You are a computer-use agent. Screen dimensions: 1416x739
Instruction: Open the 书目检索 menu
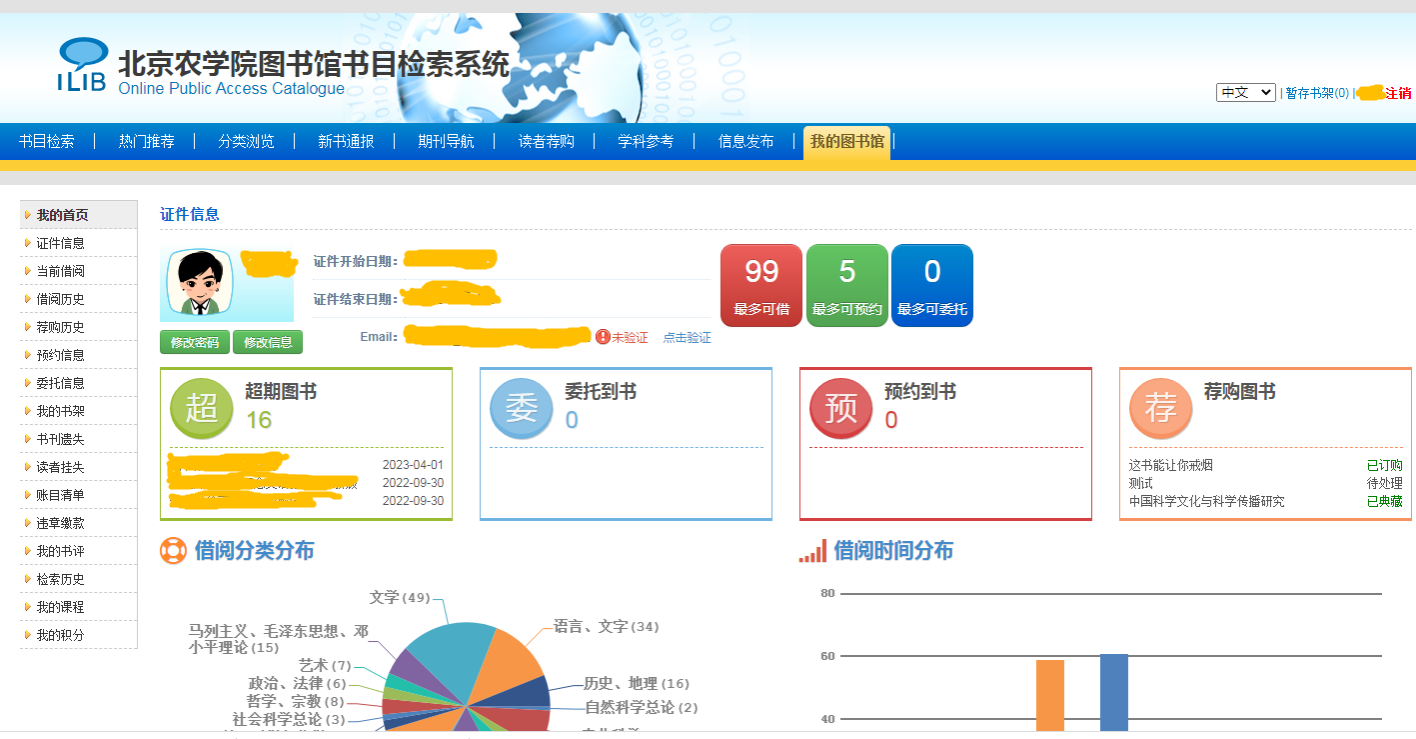coord(46,141)
